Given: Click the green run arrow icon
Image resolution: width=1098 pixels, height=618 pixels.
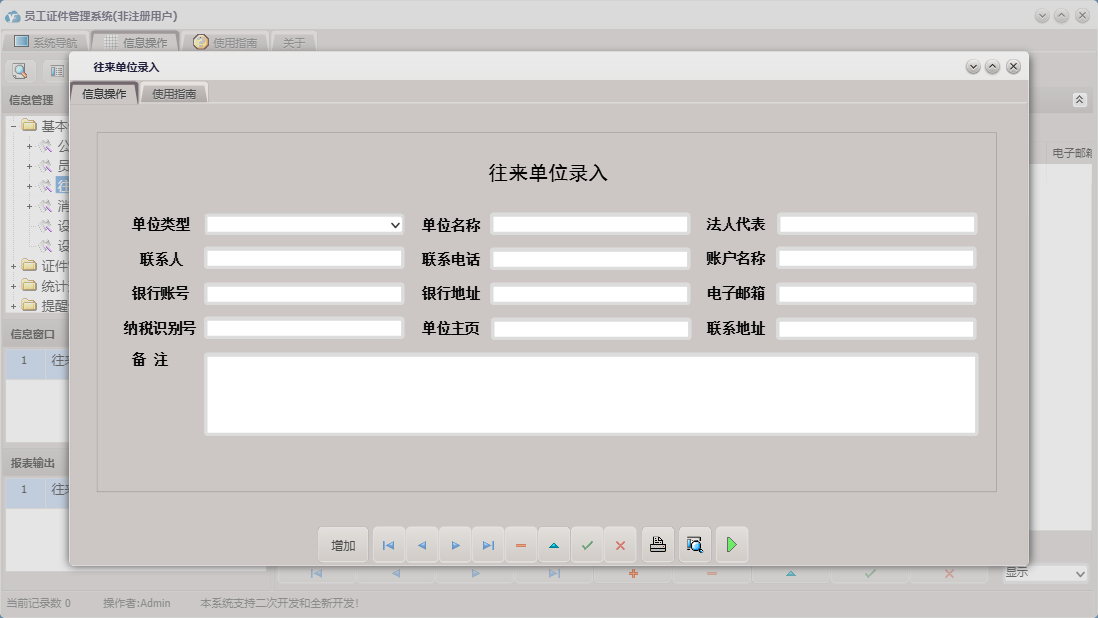Looking at the screenshot, I should [x=731, y=544].
